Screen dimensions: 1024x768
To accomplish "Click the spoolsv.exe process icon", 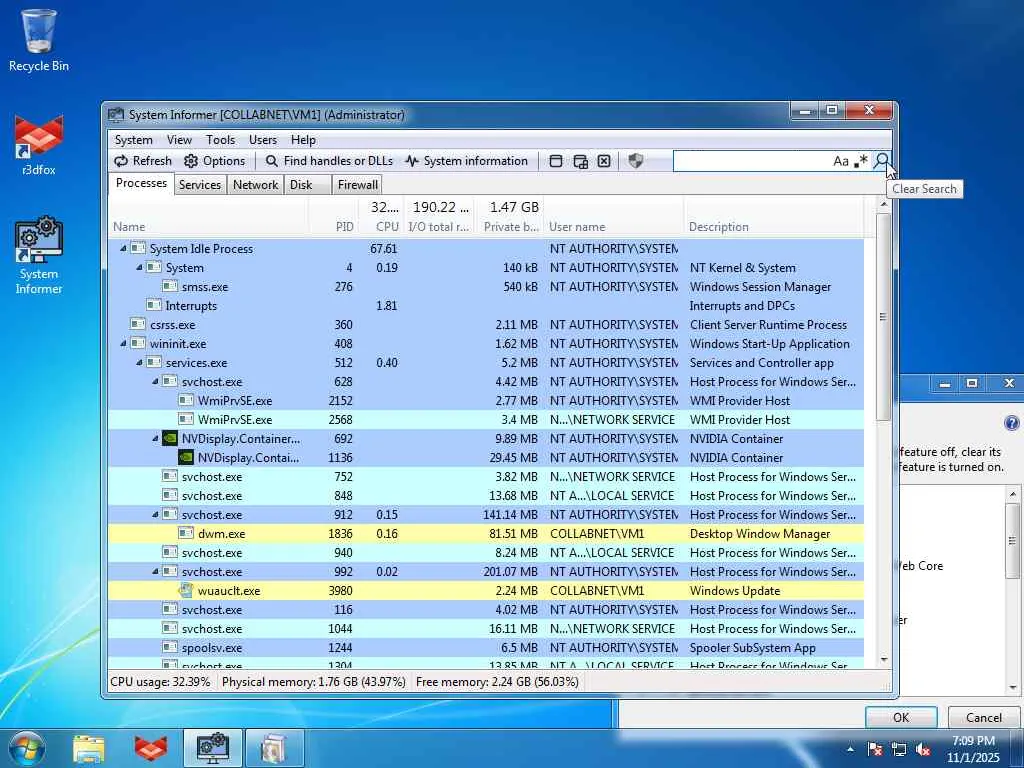I will 170,648.
